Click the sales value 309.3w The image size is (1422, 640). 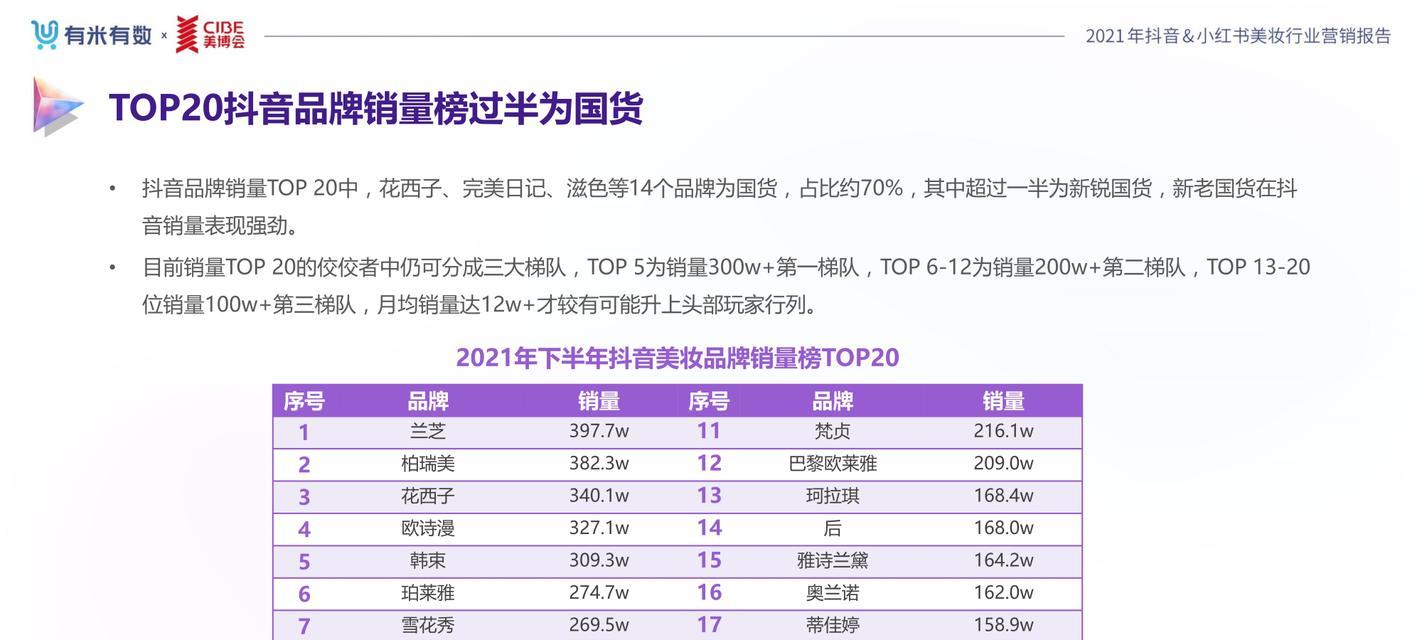599,560
